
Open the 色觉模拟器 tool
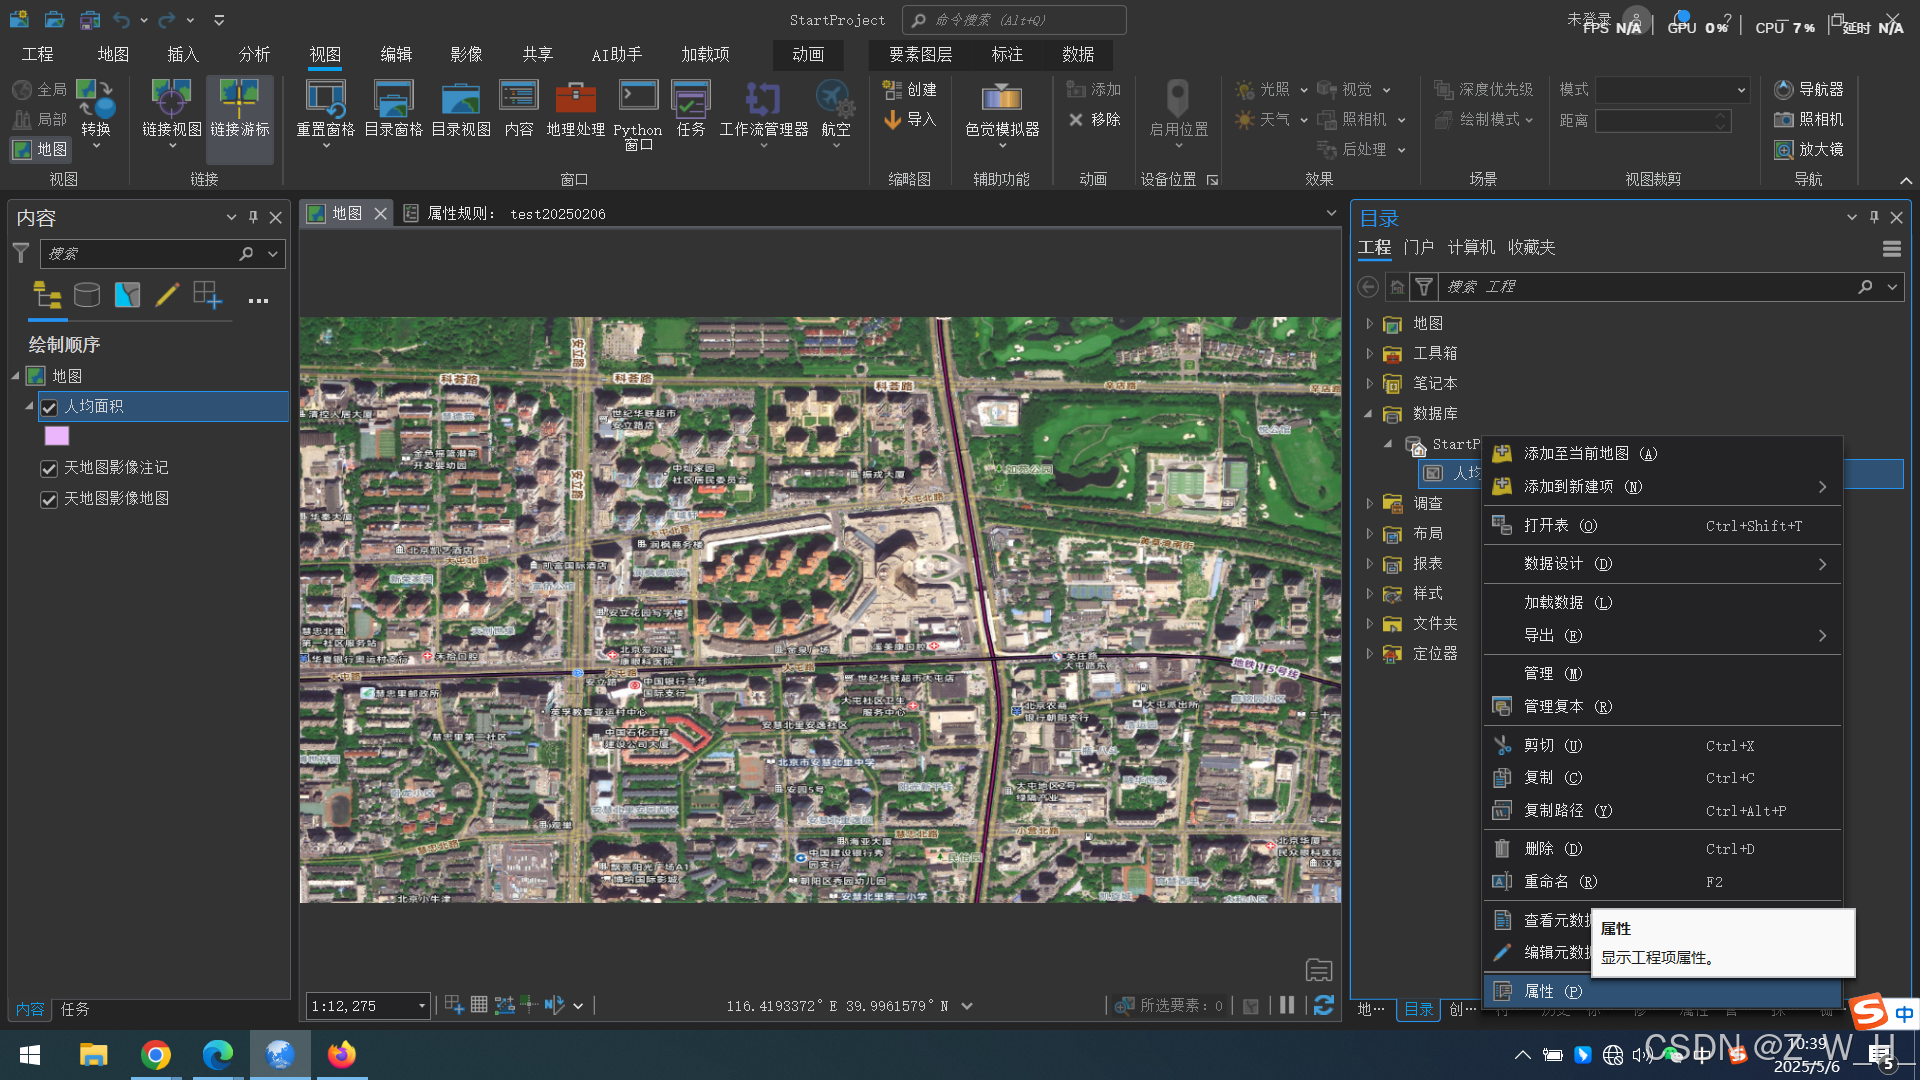coord(1001,100)
